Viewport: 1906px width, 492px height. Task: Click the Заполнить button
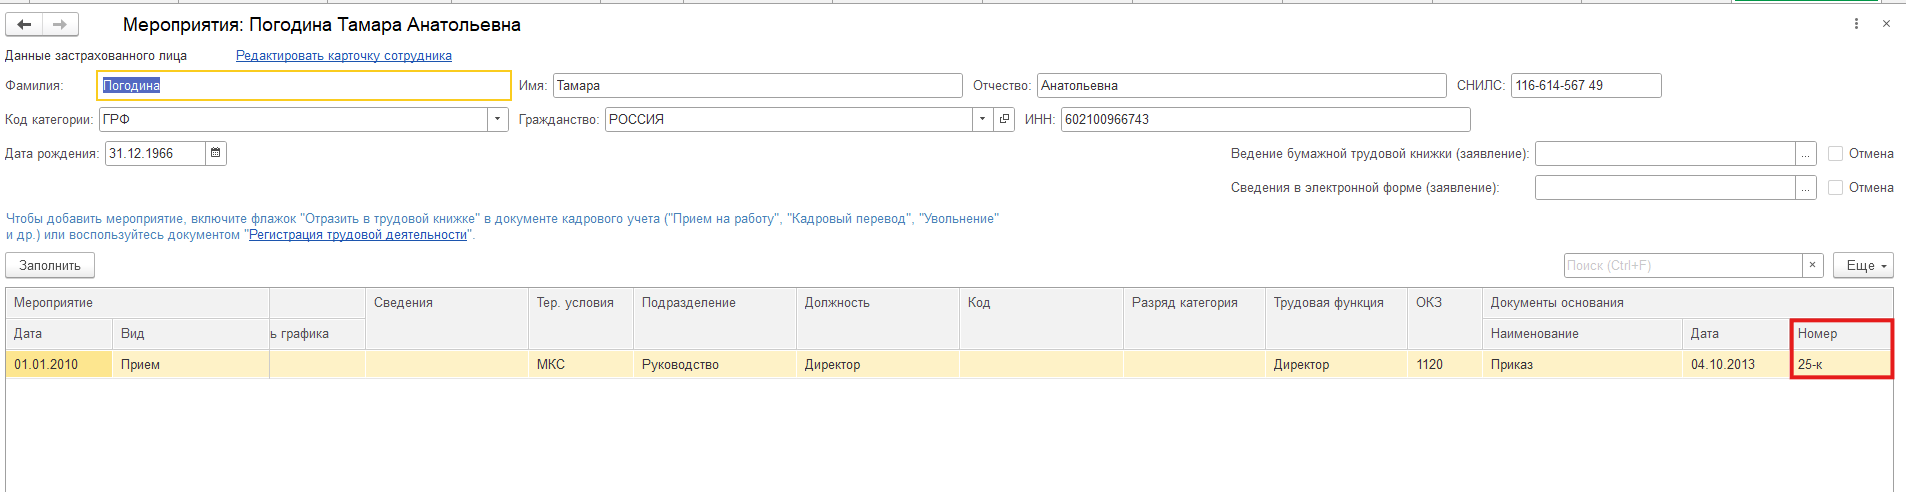click(x=50, y=265)
